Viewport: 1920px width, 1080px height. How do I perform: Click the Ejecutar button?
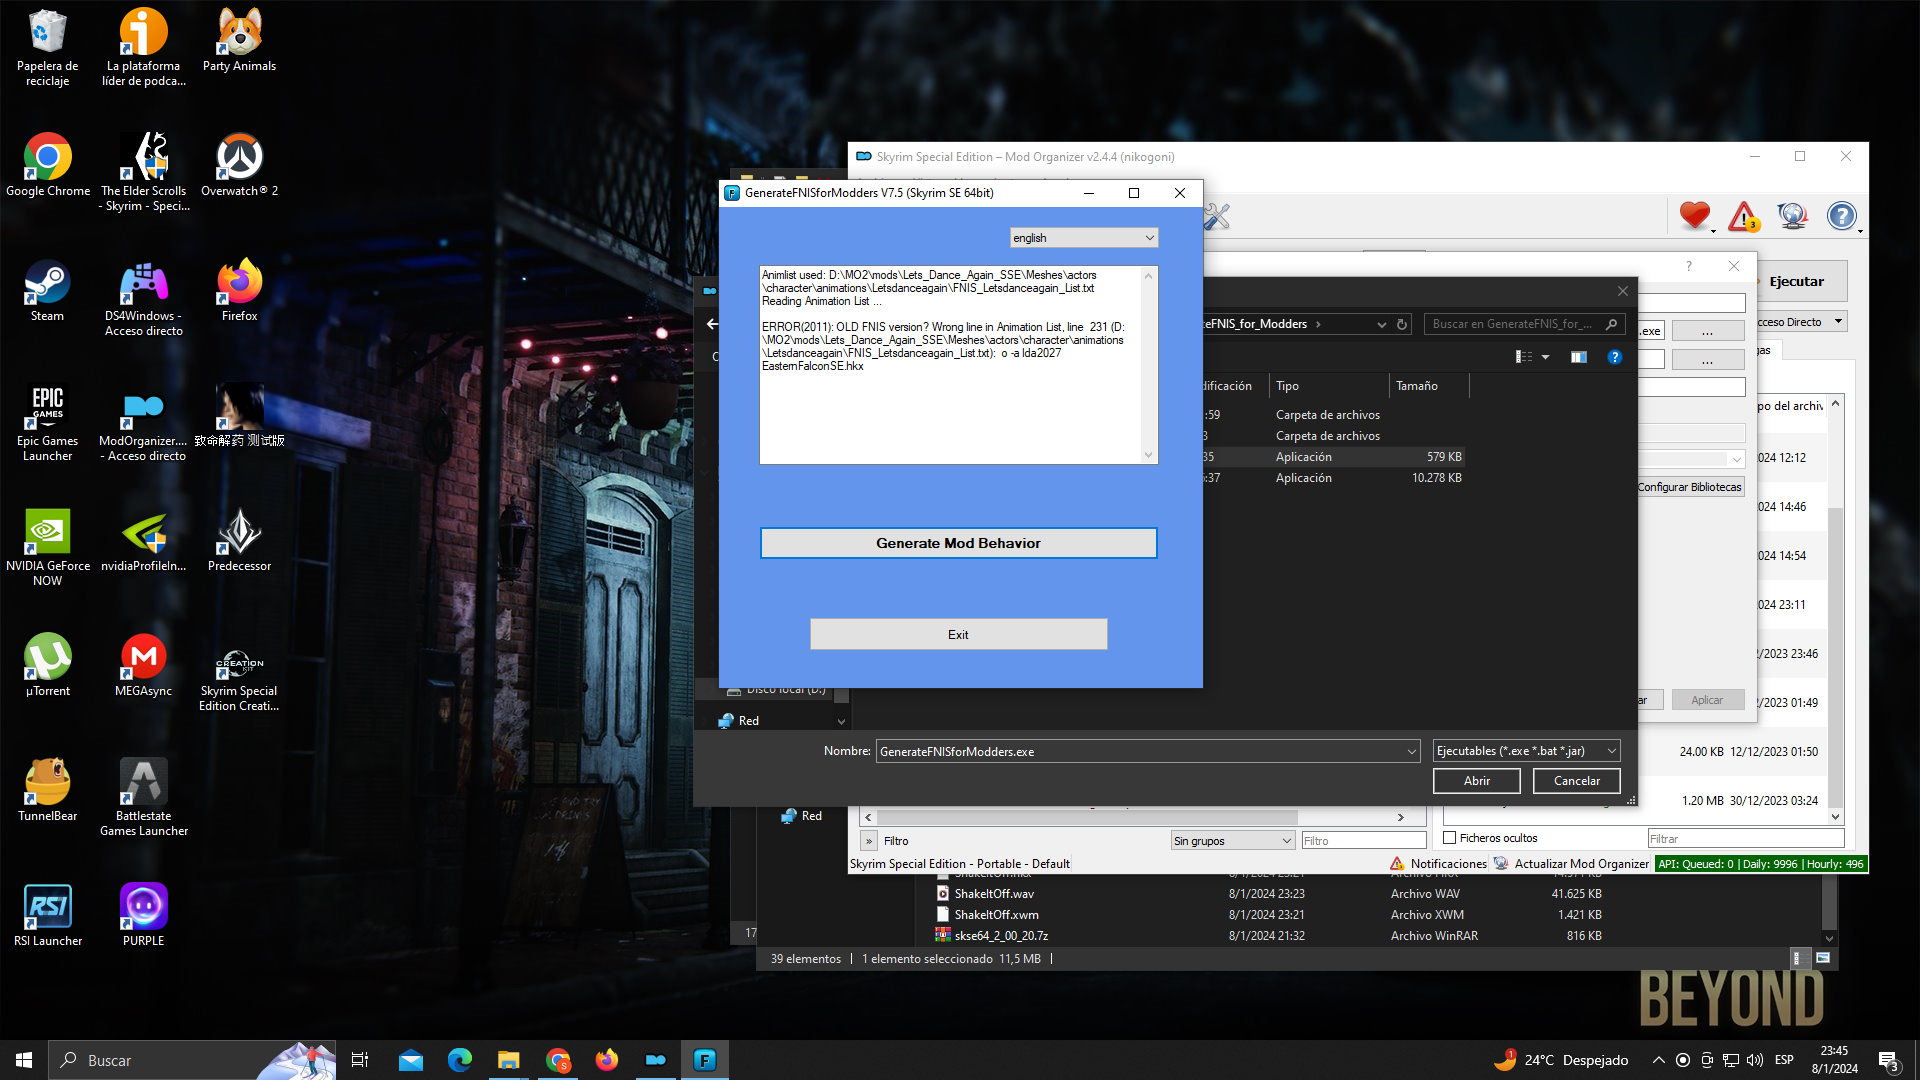pos(1796,282)
